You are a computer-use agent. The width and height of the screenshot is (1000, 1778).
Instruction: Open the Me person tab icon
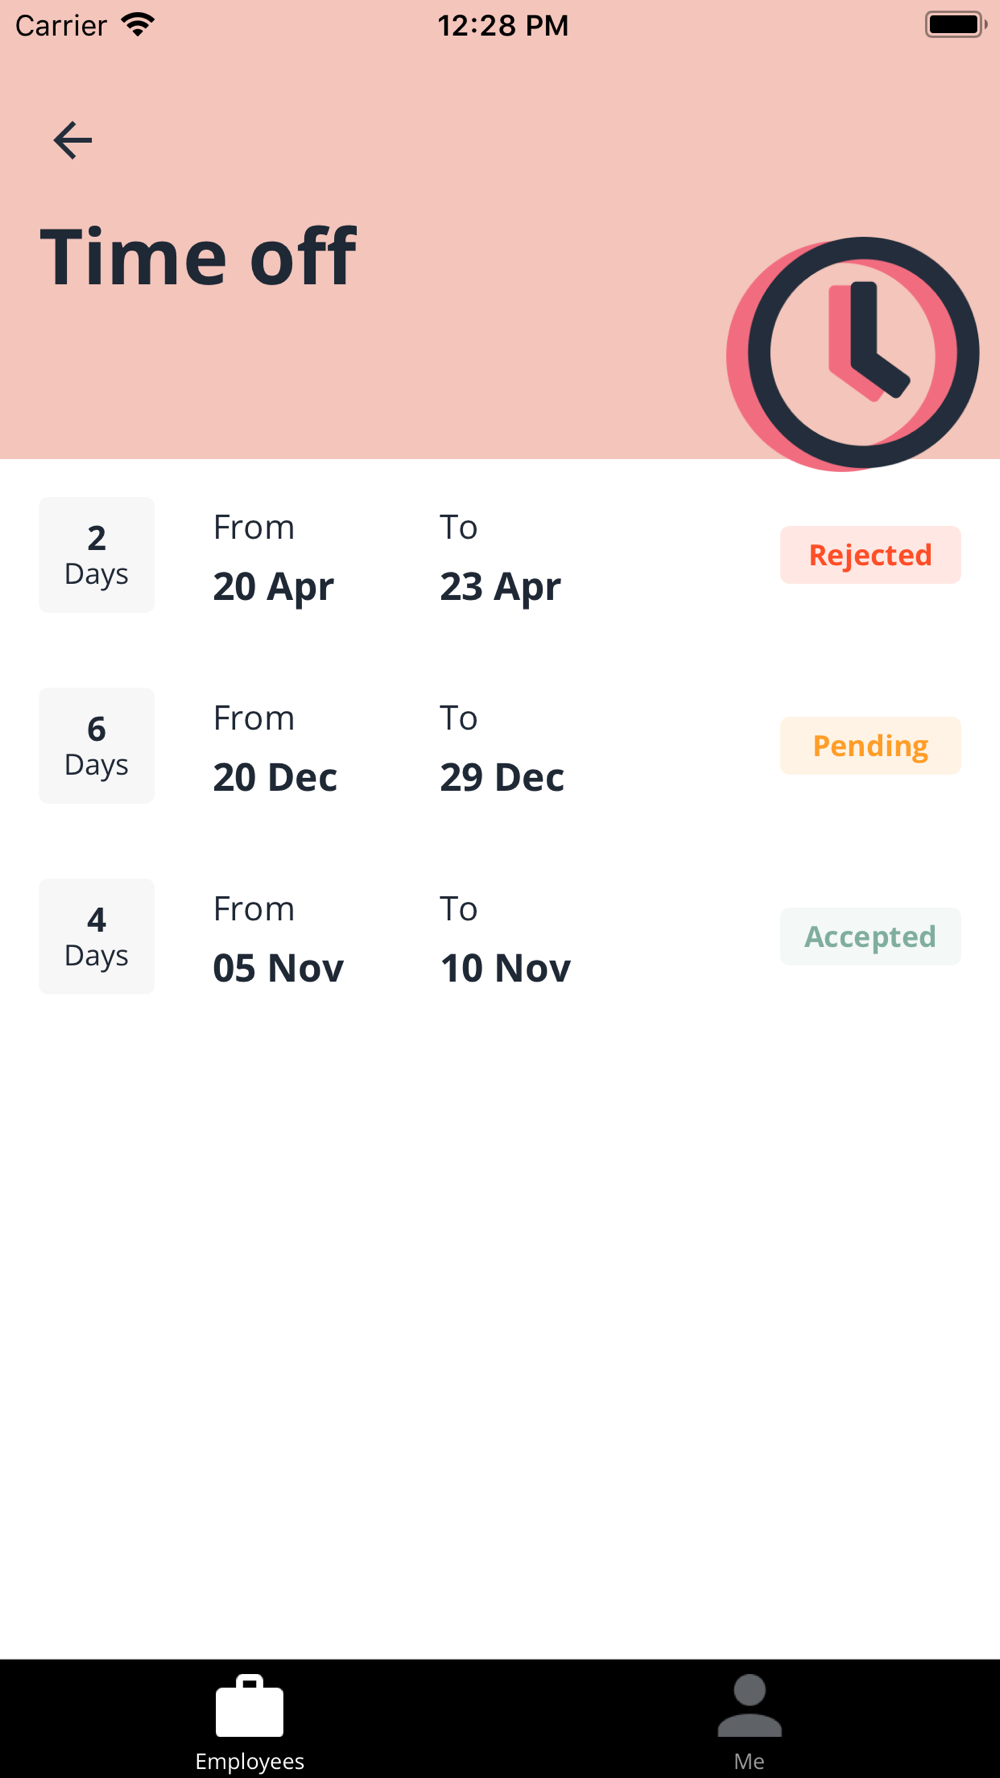(x=749, y=1706)
